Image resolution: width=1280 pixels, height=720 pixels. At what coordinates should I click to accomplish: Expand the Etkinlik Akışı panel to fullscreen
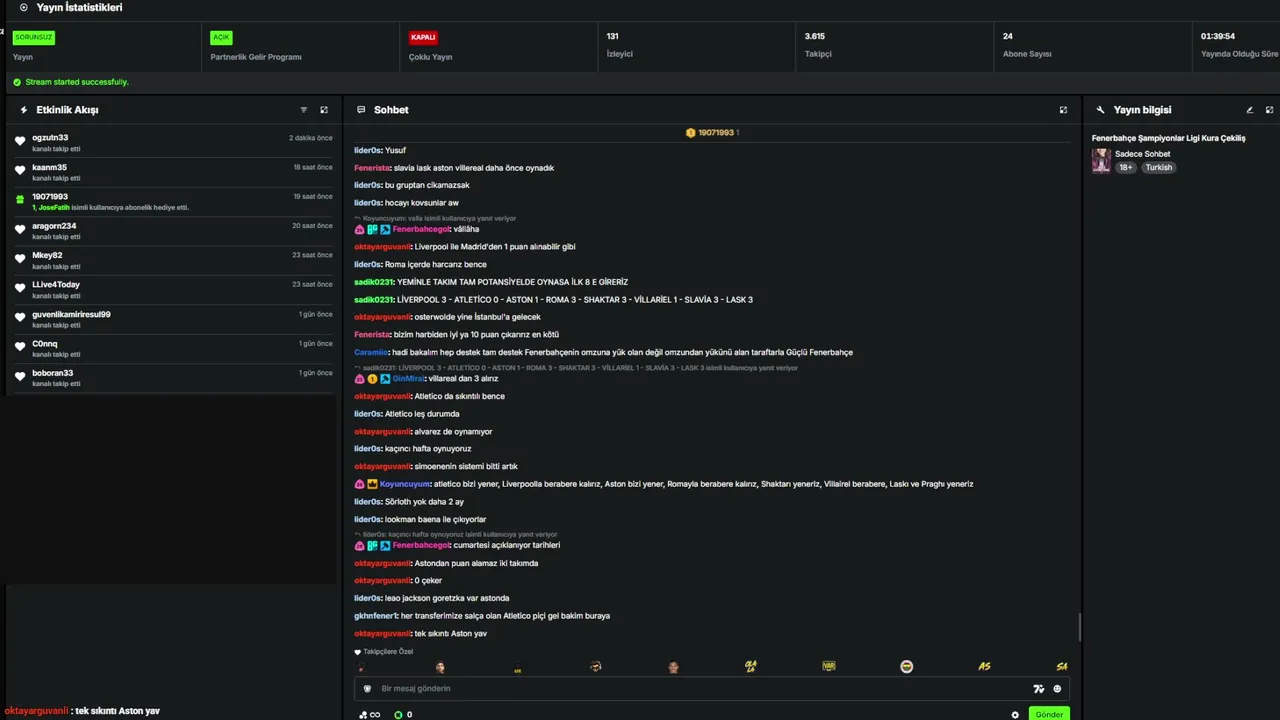tap(324, 110)
